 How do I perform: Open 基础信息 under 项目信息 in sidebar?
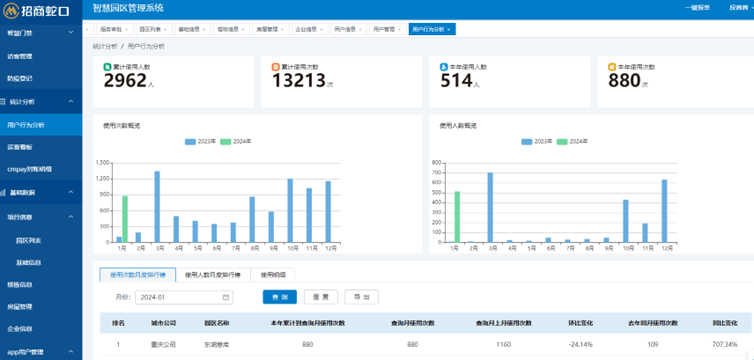tap(41, 262)
